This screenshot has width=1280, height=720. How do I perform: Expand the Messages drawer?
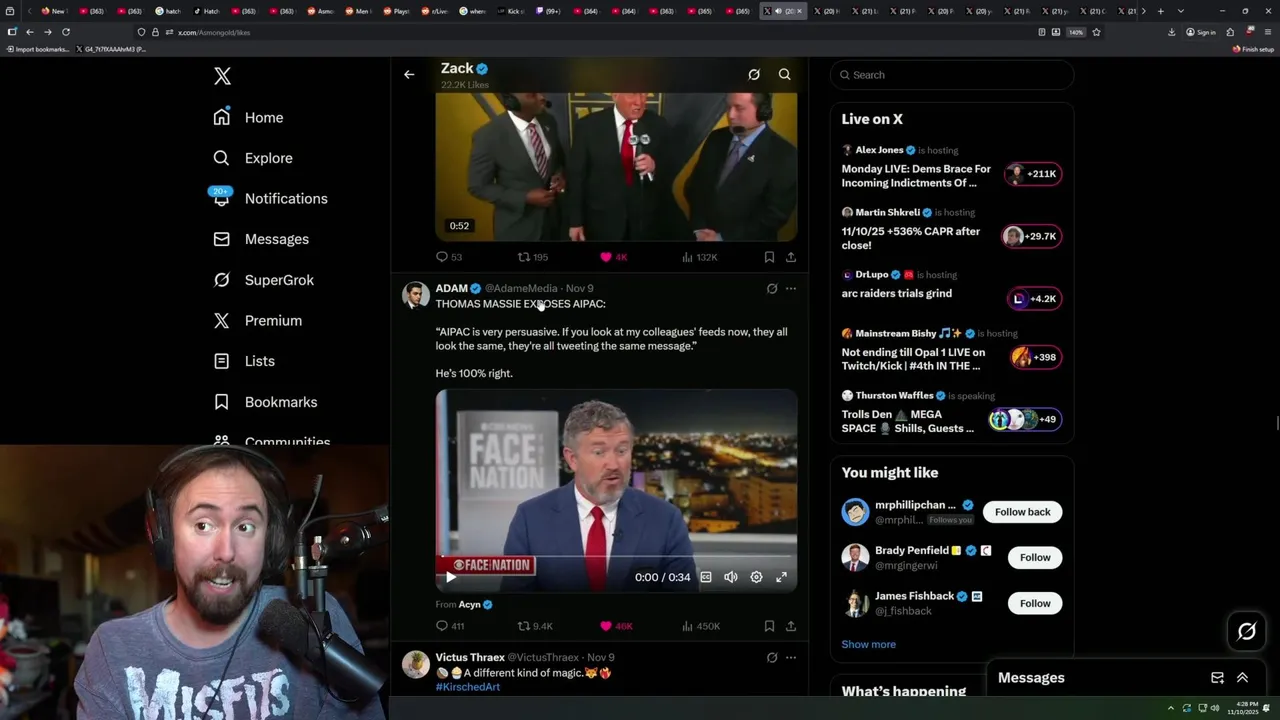tap(1242, 678)
